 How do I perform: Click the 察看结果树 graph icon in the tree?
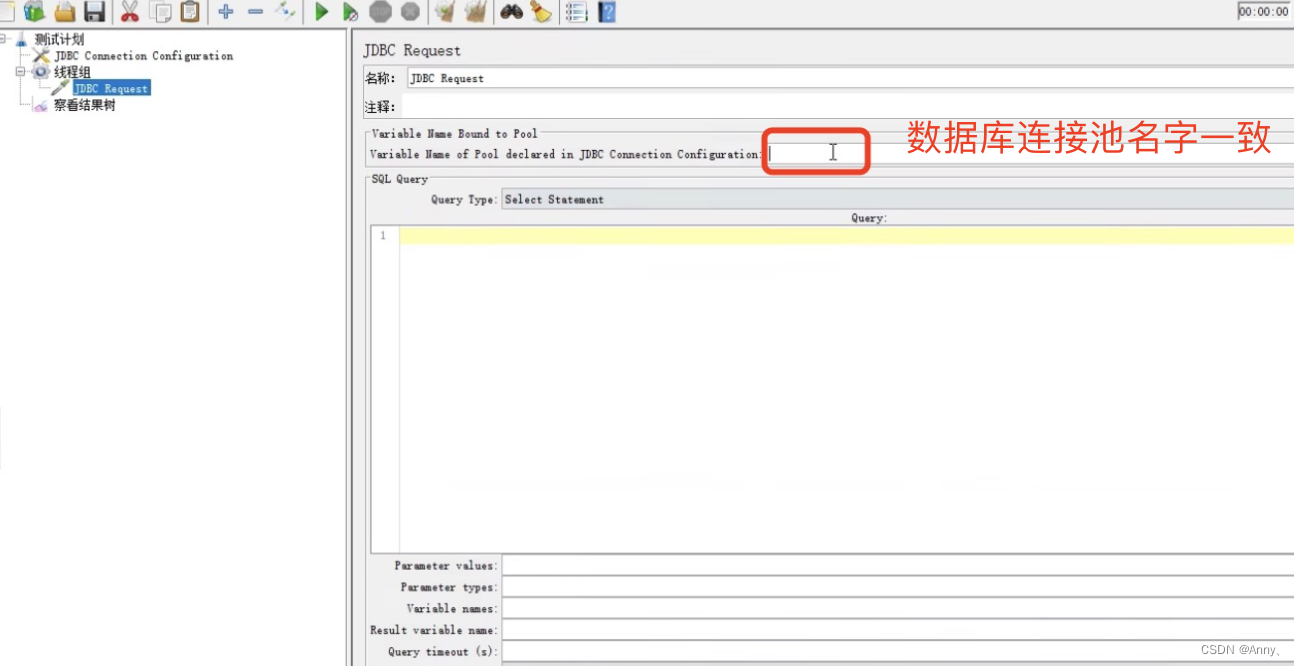click(x=41, y=105)
